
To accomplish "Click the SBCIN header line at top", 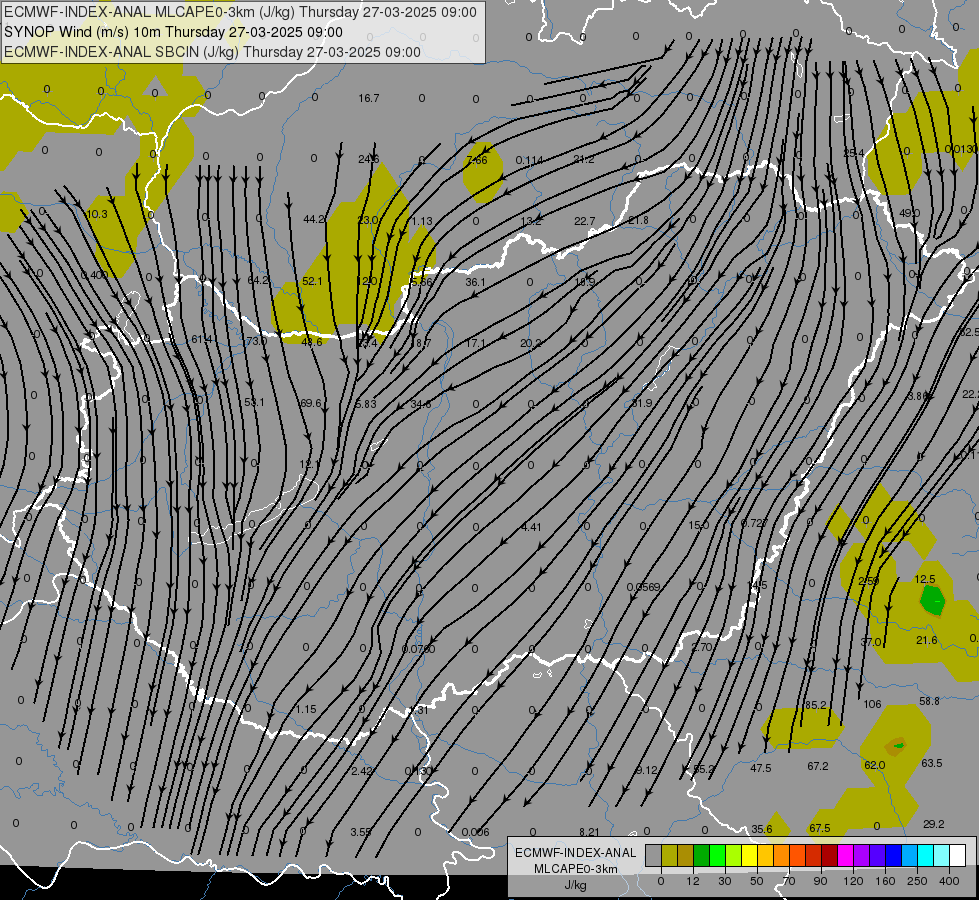I will (212, 52).
